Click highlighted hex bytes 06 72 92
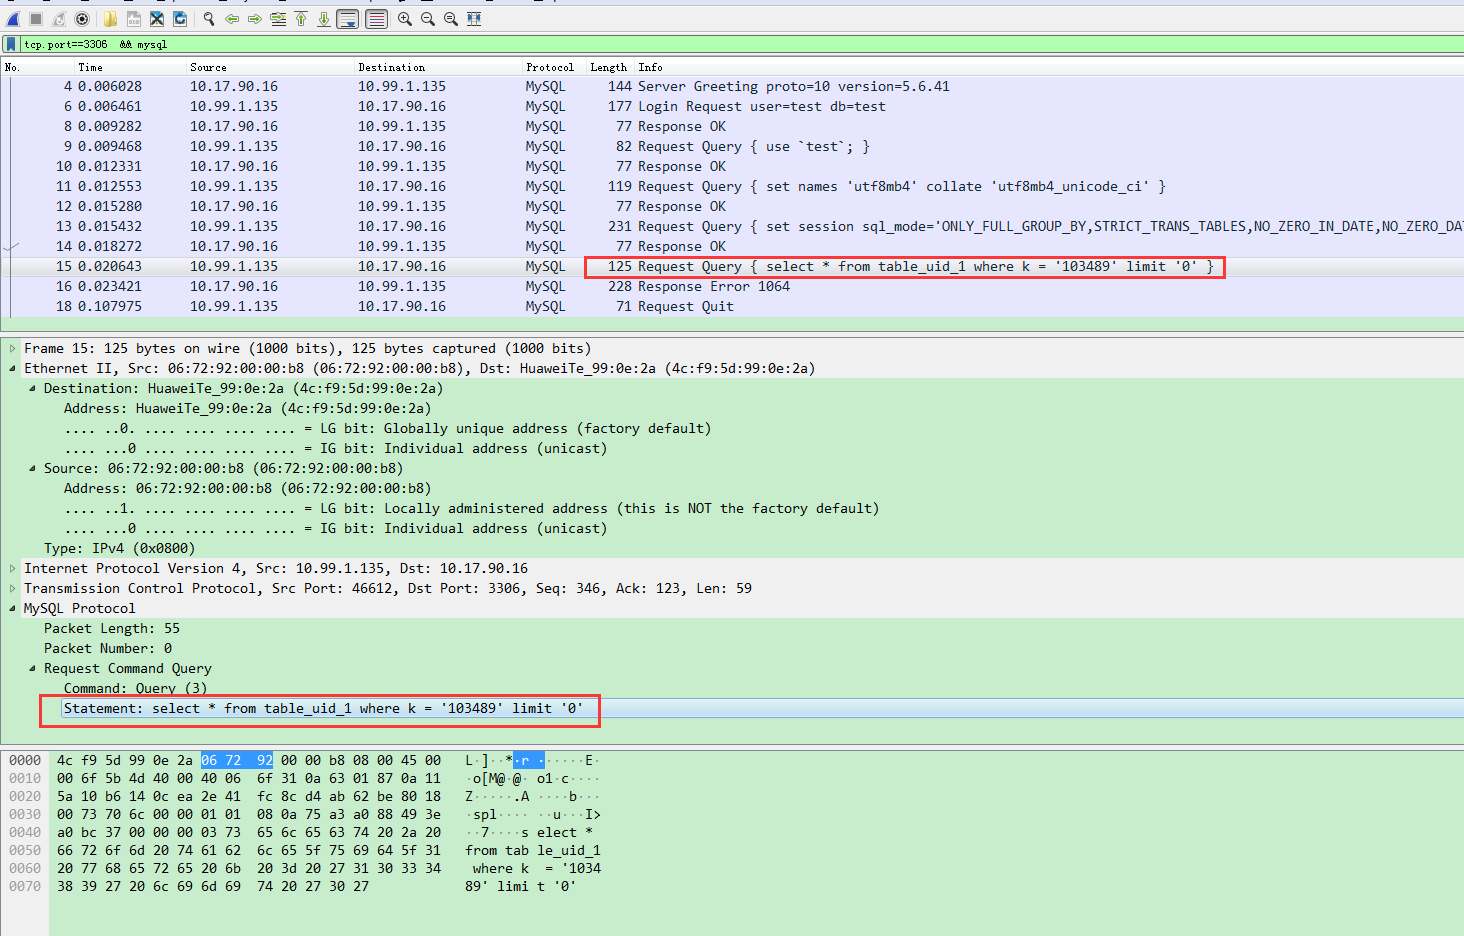Viewport: 1464px width, 936px height. pyautogui.click(x=237, y=760)
